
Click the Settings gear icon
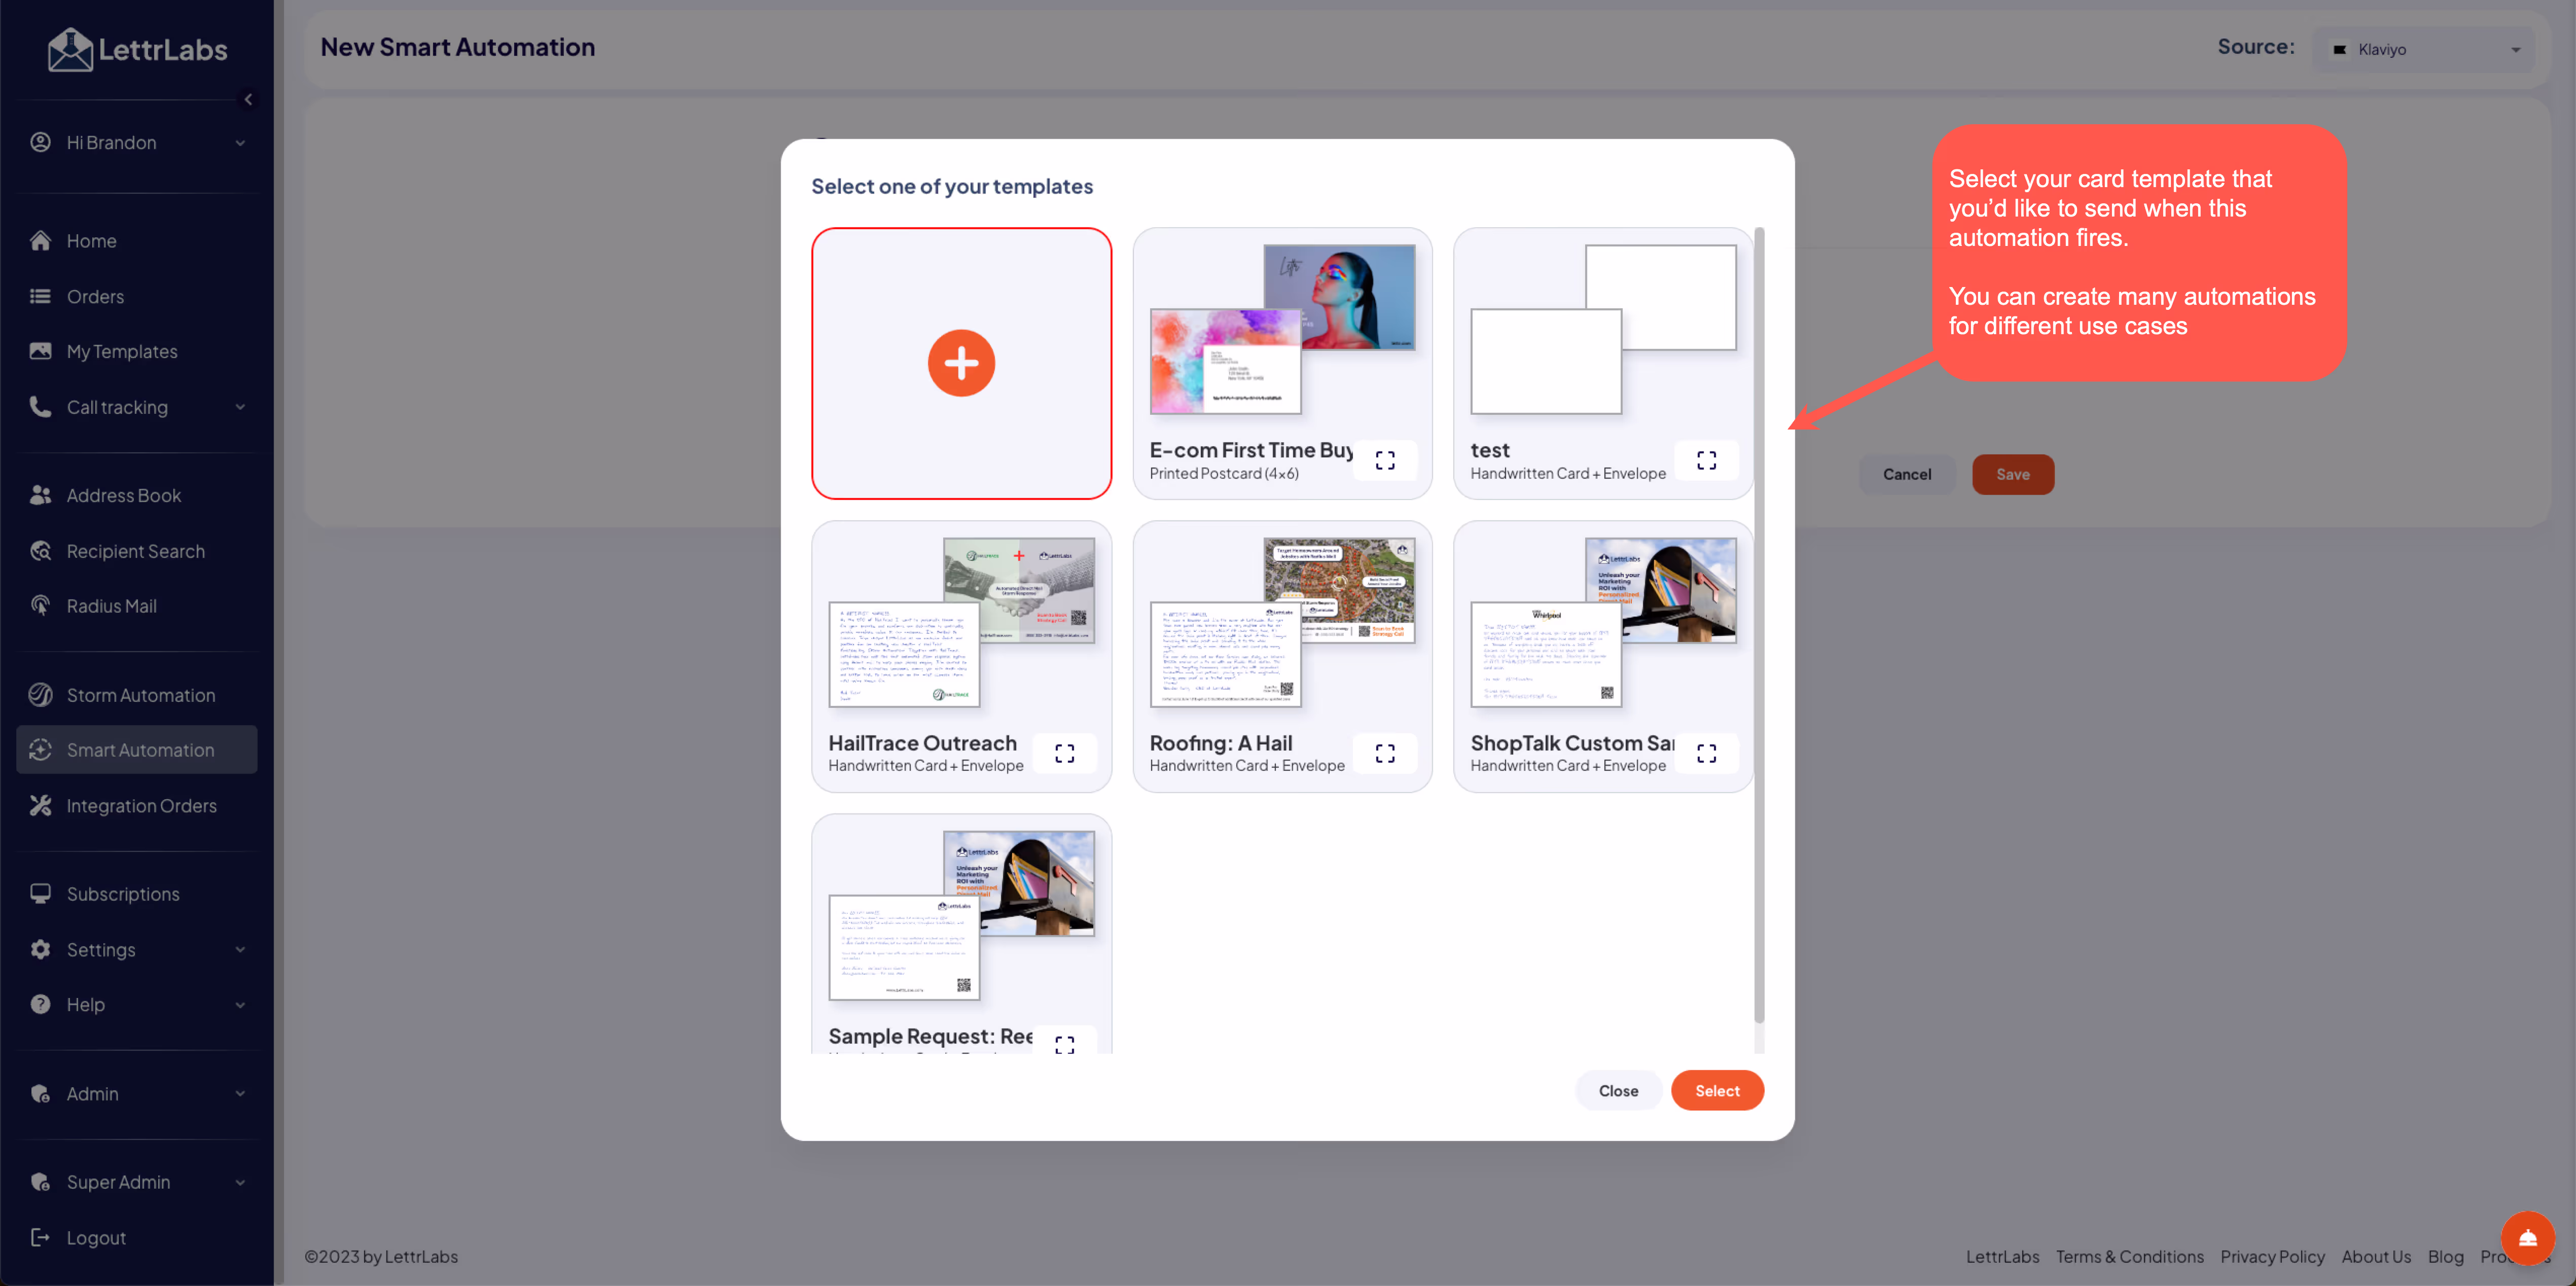(40, 950)
